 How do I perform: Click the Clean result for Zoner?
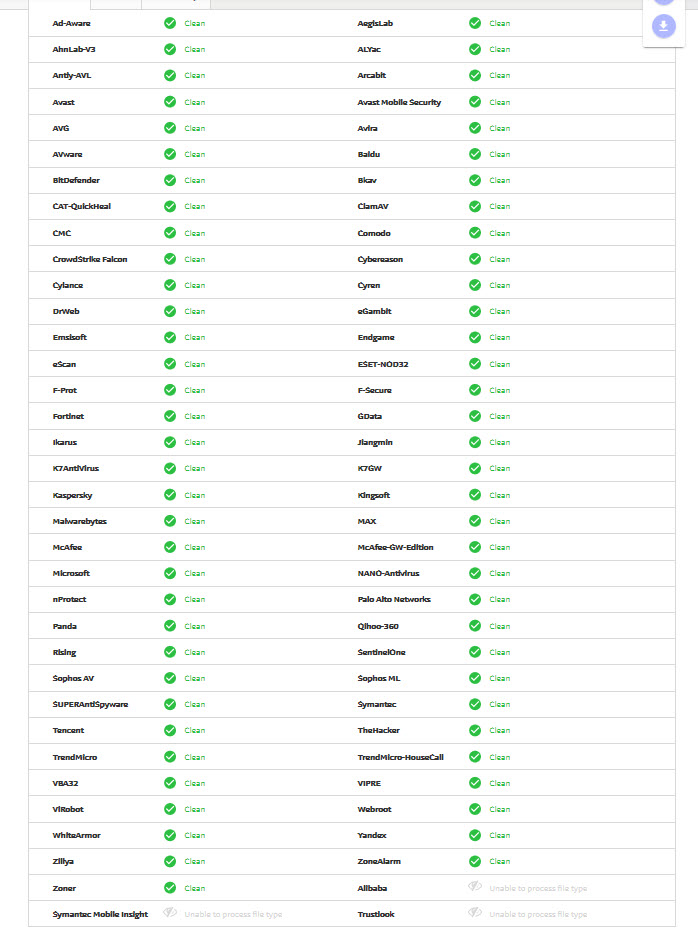[195, 888]
